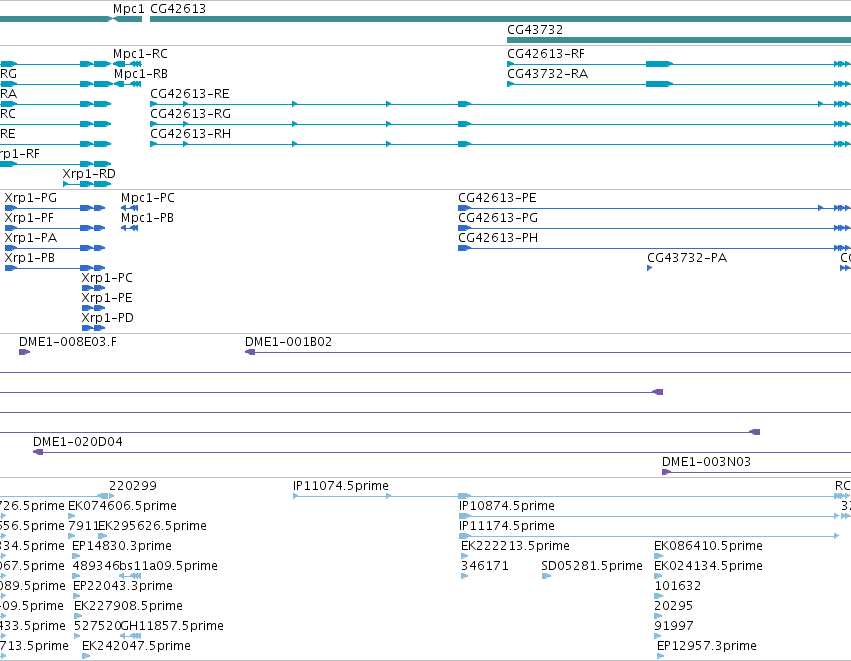Click the SD05281.5prime EST arrow
Image resolution: width=851 pixels, height=661 pixels.
click(546, 576)
